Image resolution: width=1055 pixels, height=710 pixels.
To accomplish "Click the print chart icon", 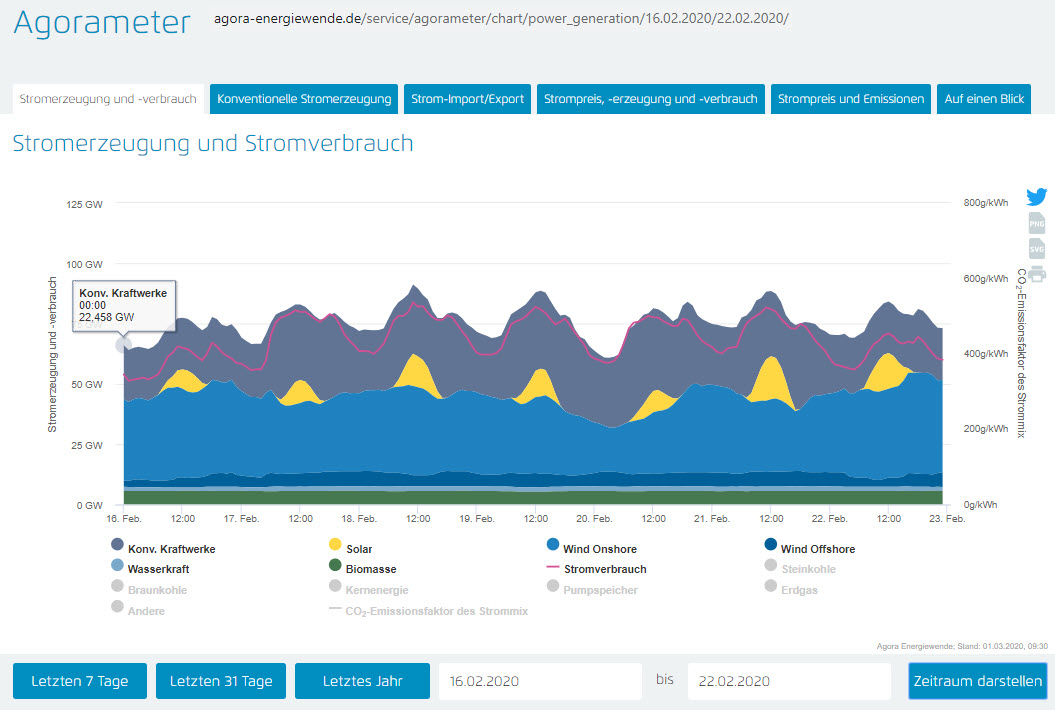I will tap(1036, 274).
